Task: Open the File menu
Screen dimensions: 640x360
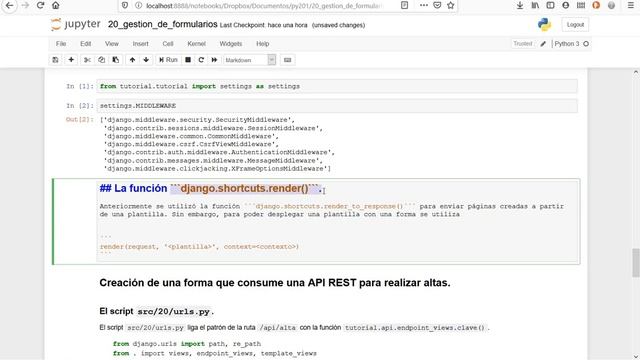Action: pos(61,44)
